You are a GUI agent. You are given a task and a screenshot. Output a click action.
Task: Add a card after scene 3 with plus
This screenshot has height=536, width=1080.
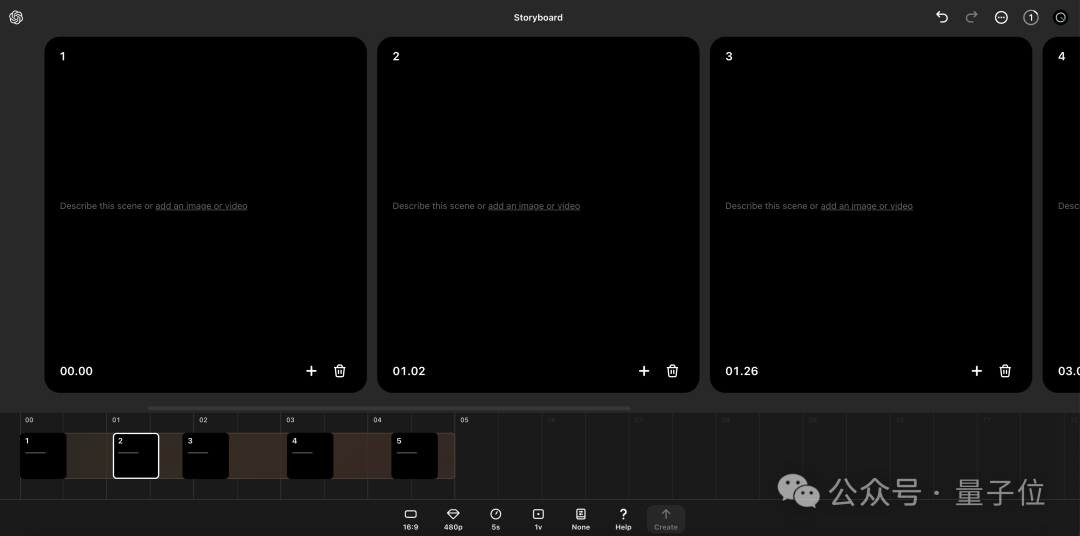[977, 371]
